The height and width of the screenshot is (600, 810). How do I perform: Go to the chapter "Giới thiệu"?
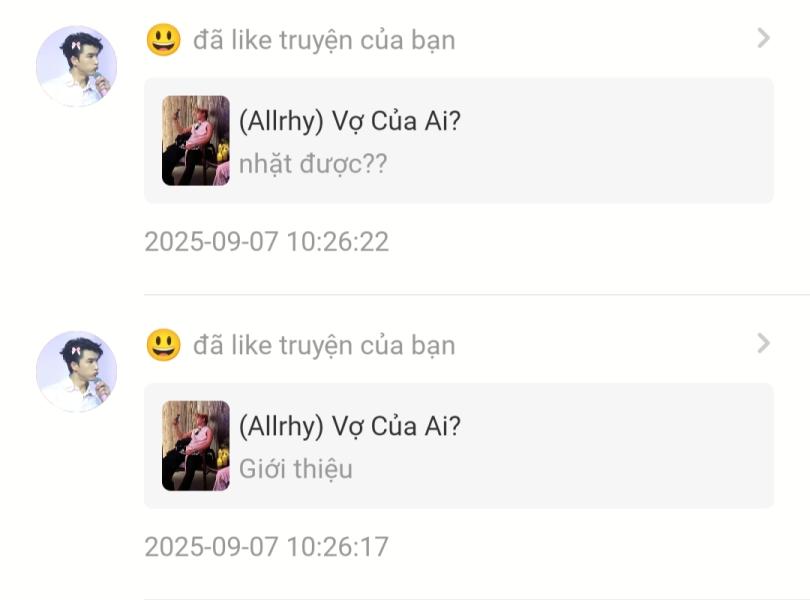click(296, 469)
